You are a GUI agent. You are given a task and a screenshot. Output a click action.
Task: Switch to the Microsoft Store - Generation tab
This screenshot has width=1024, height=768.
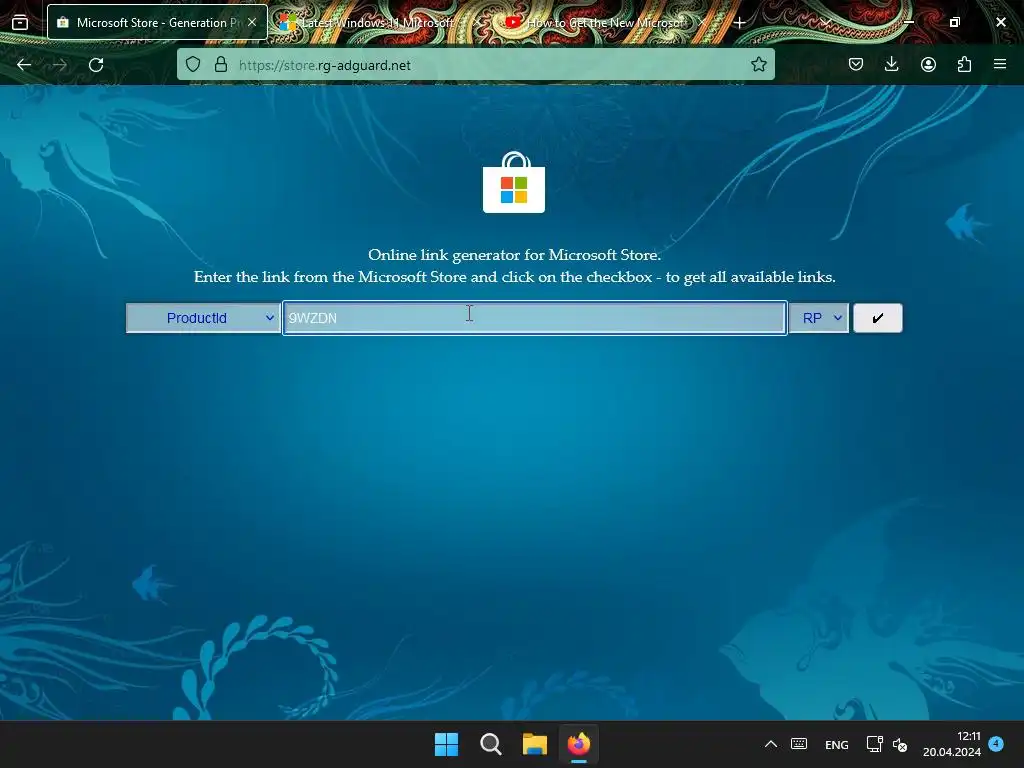click(157, 22)
